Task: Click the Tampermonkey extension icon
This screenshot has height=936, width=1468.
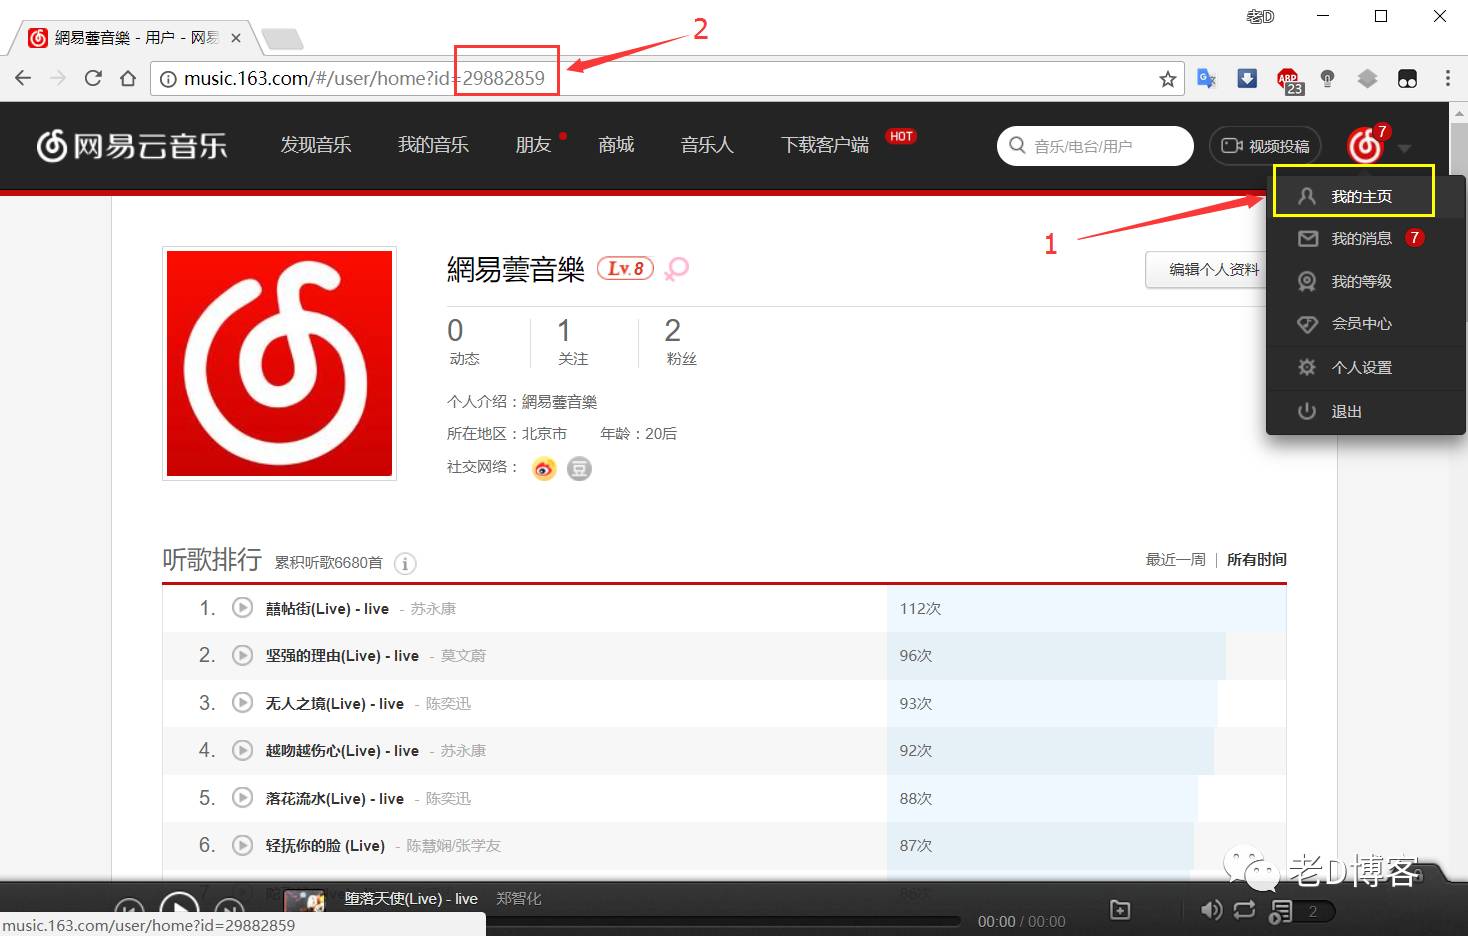Action: click(x=1407, y=78)
